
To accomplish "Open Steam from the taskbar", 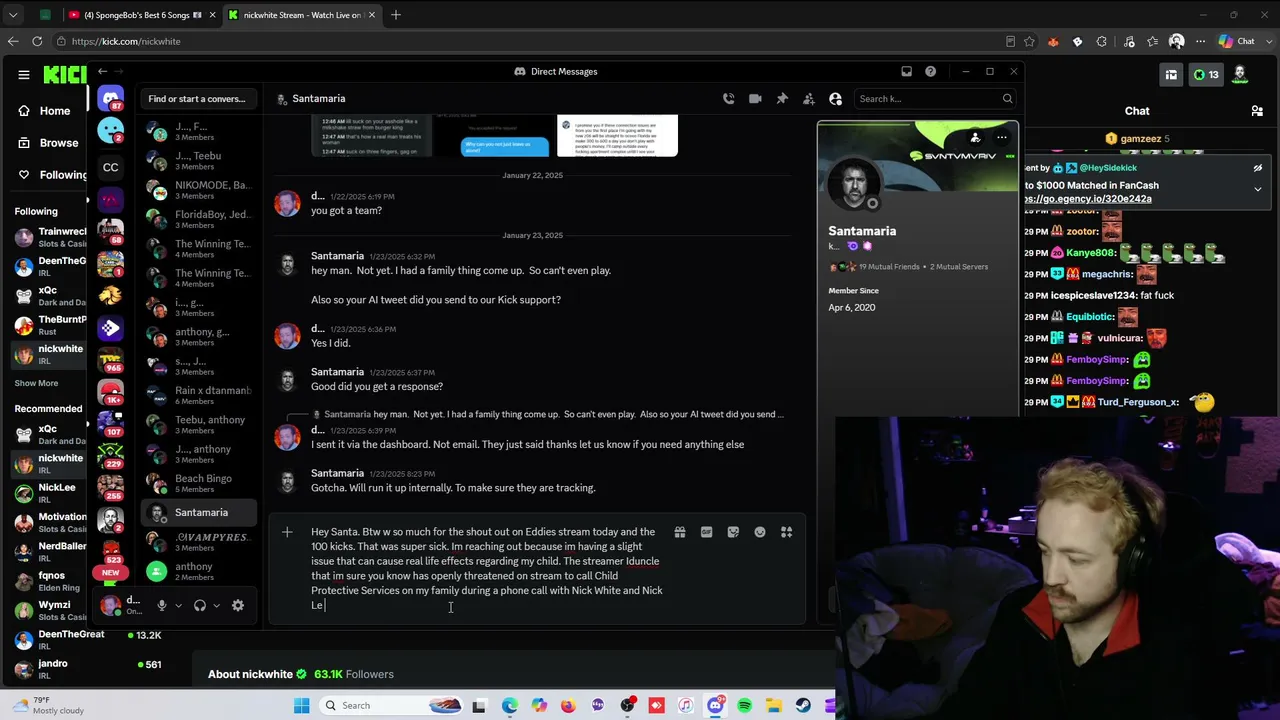I will click(803, 706).
